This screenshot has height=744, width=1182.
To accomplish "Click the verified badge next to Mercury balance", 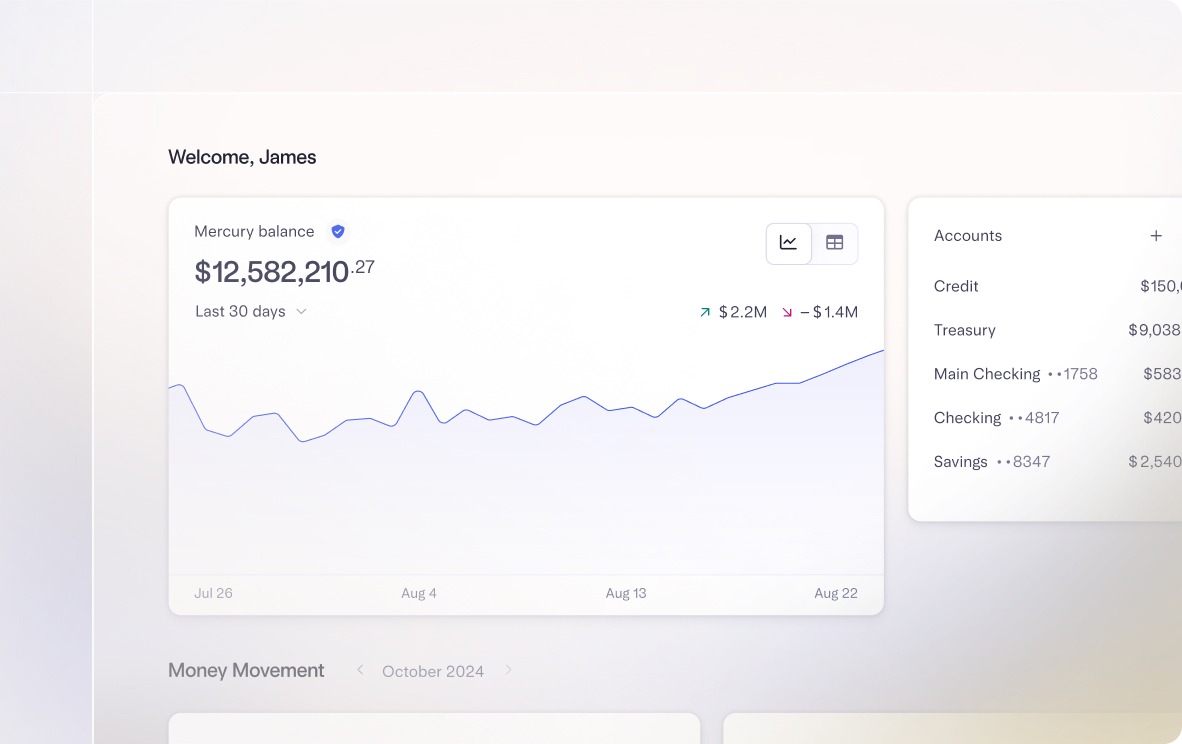I will pos(337,231).
